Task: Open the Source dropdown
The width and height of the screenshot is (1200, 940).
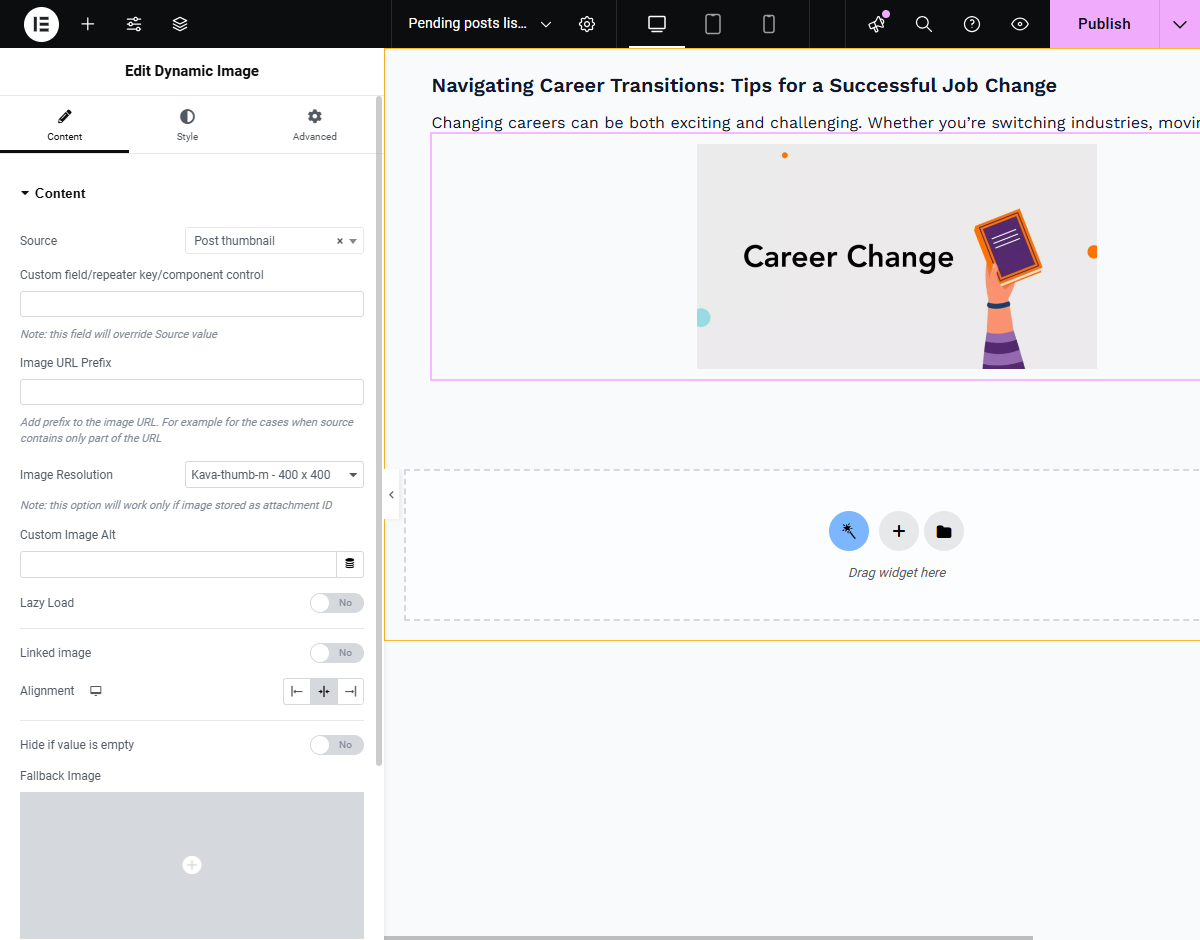Action: click(x=274, y=241)
